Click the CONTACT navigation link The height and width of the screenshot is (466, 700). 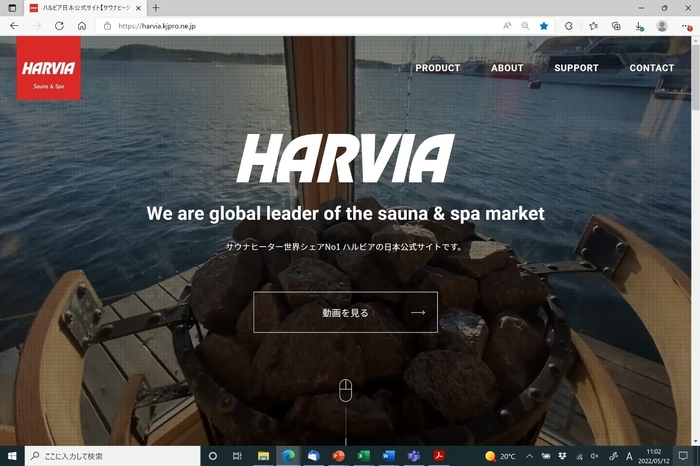tap(651, 68)
